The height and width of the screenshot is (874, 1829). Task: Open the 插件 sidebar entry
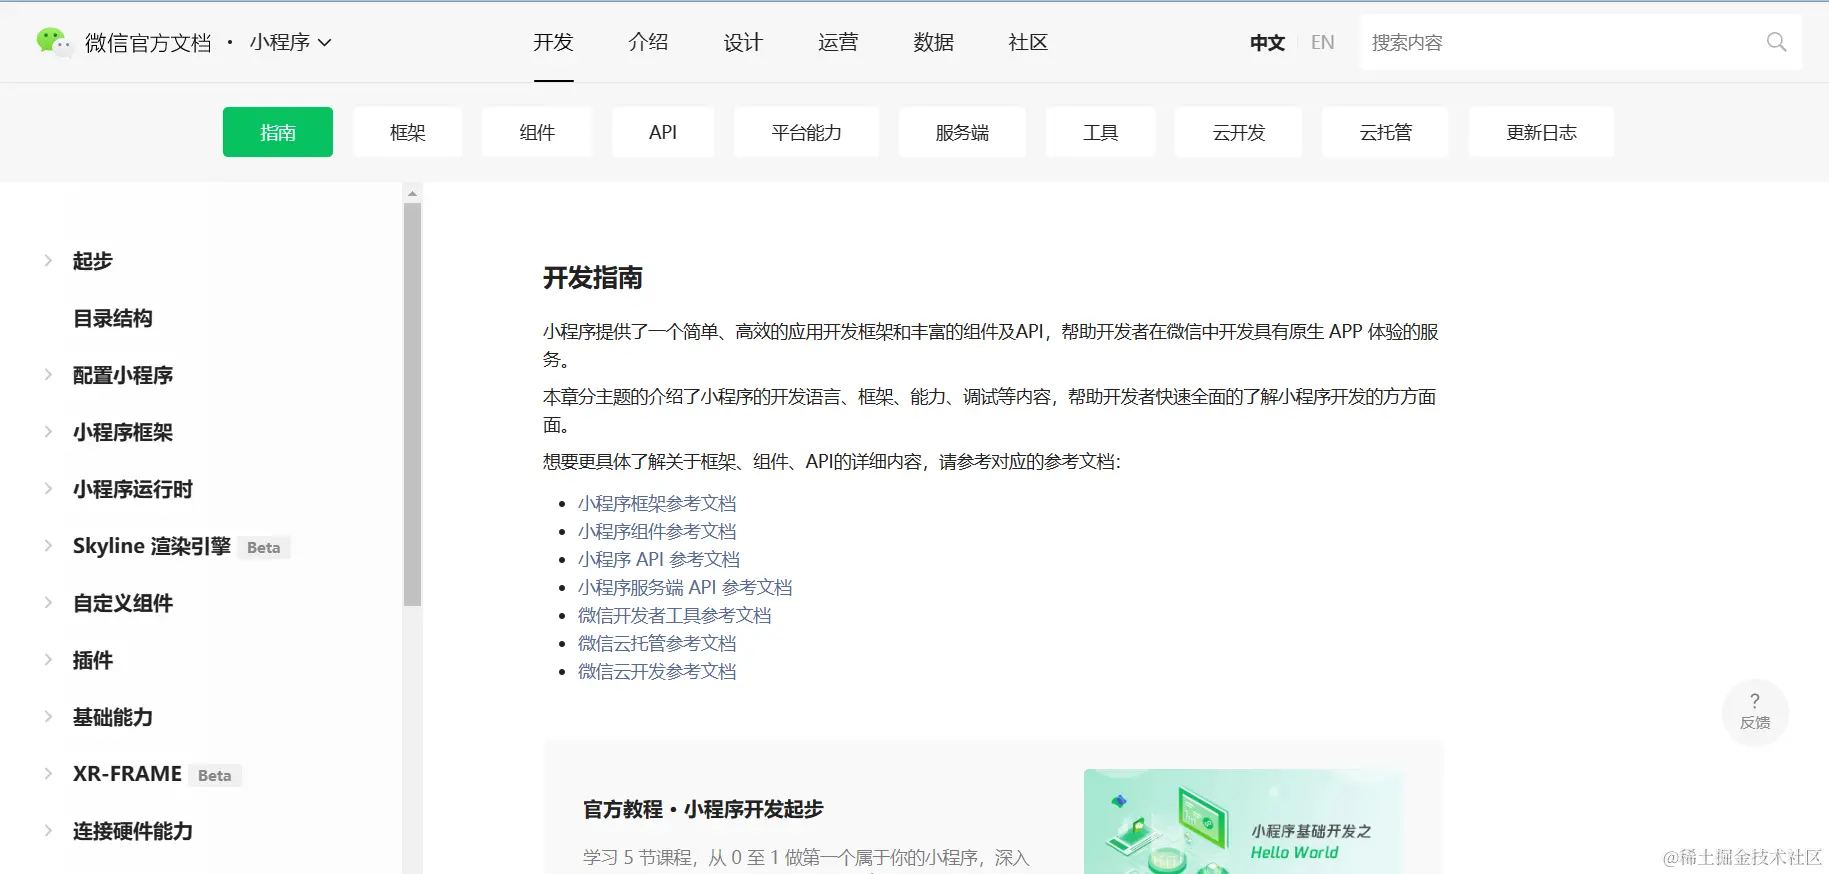[x=93, y=660]
